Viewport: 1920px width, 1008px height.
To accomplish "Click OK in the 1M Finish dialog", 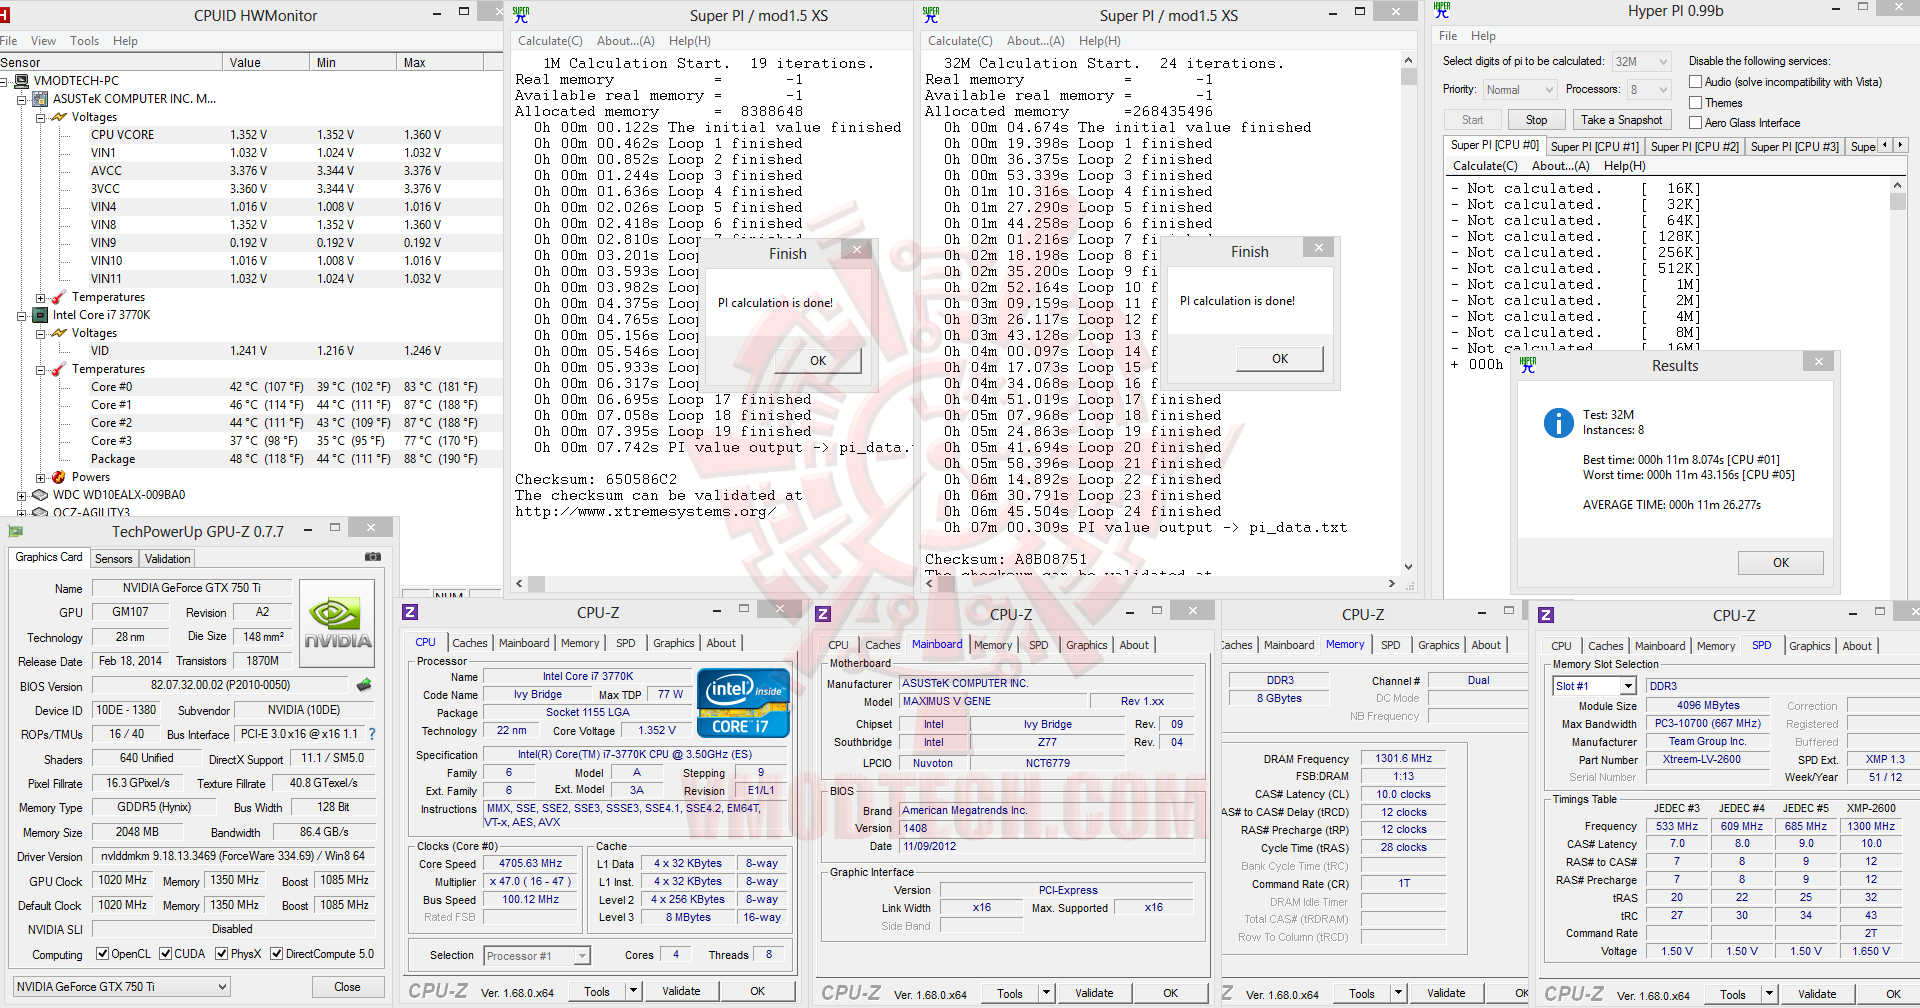I will tap(818, 361).
